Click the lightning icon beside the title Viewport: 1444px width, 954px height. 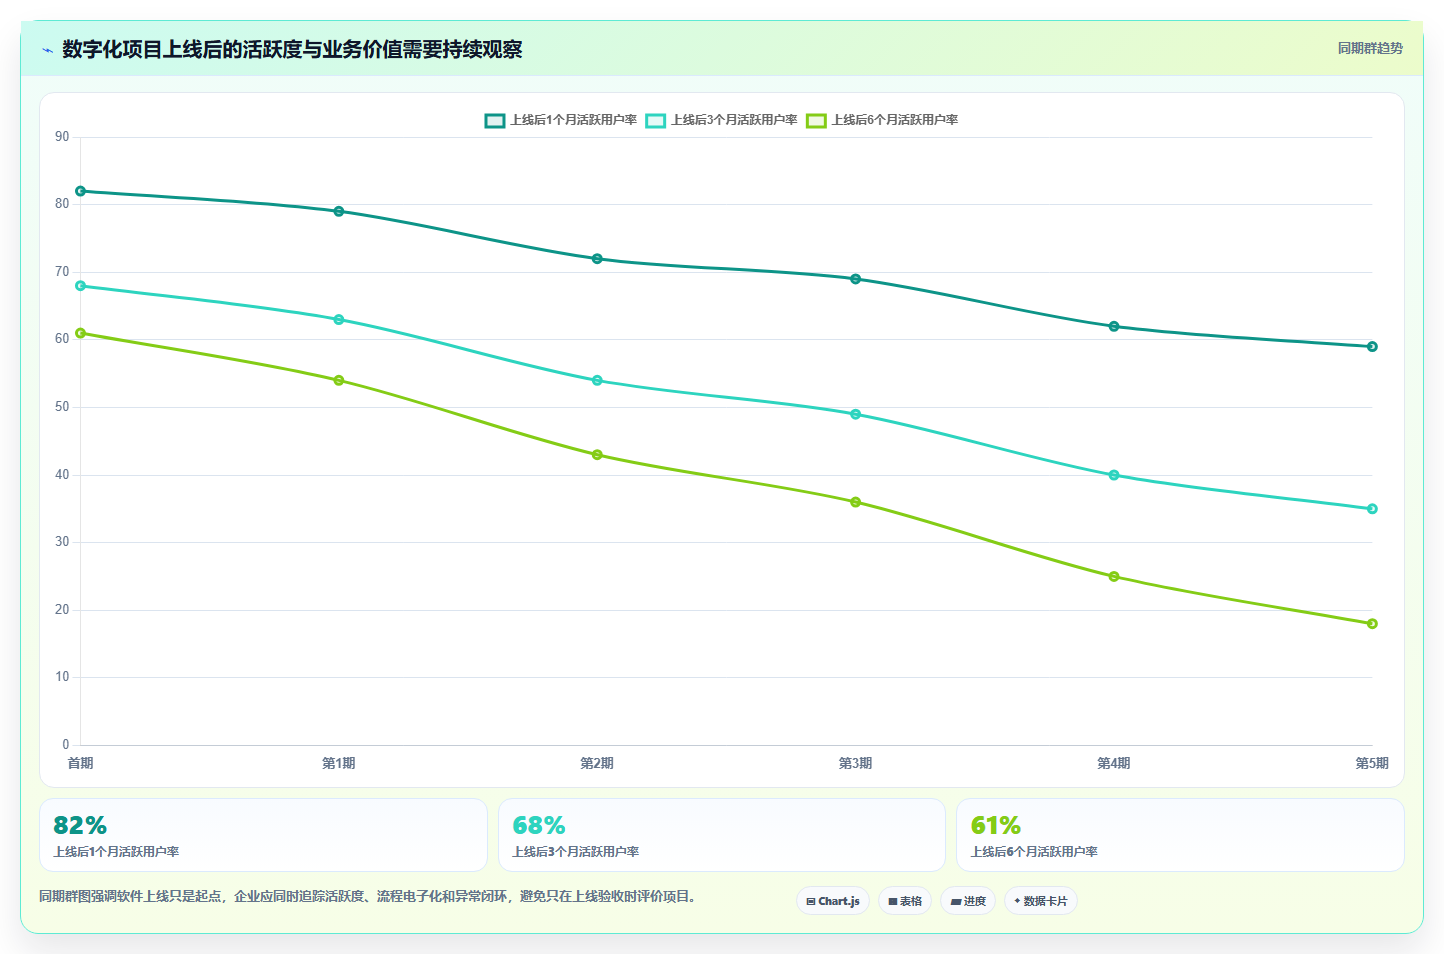(x=47, y=50)
